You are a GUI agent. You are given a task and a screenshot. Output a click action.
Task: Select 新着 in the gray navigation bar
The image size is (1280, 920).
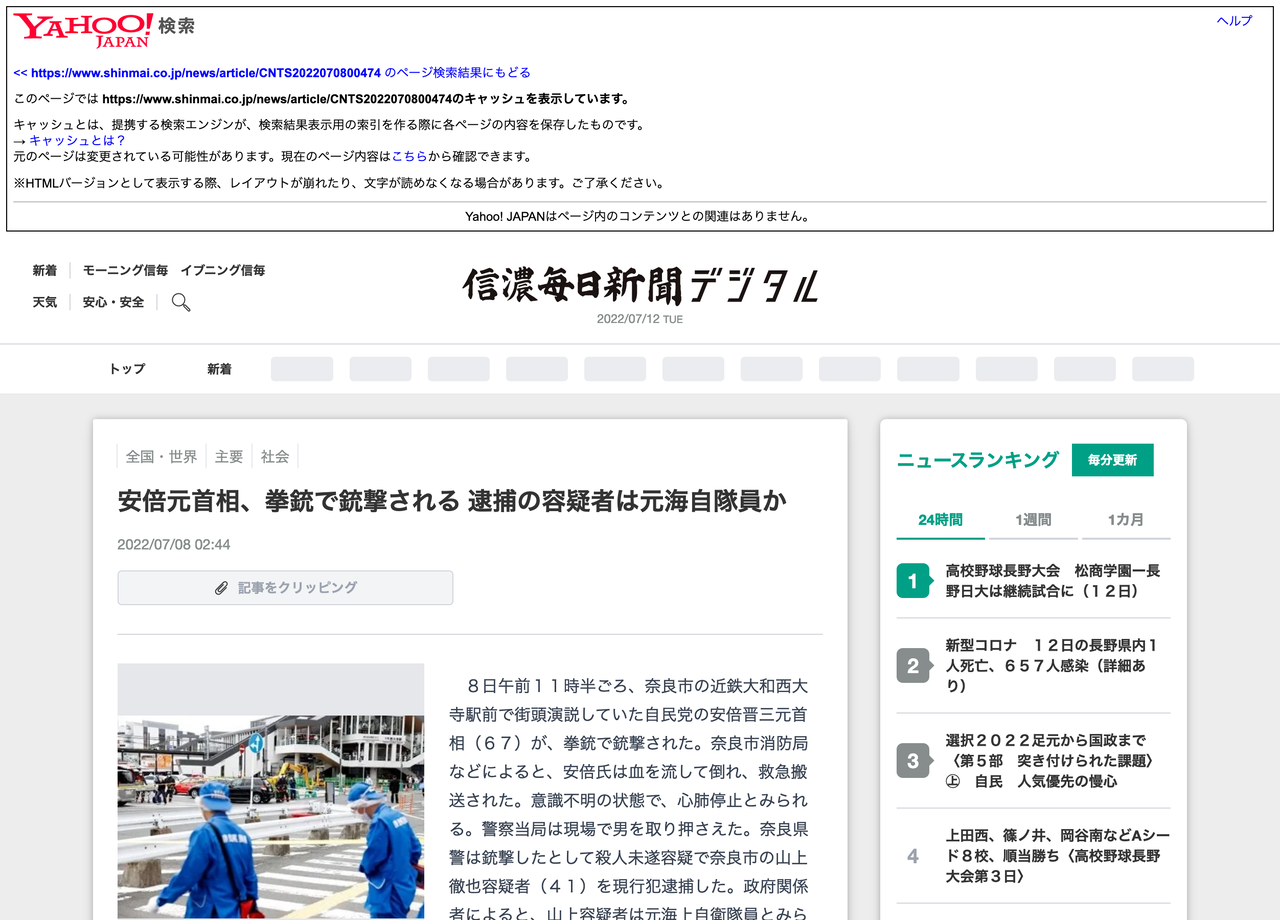coord(219,369)
